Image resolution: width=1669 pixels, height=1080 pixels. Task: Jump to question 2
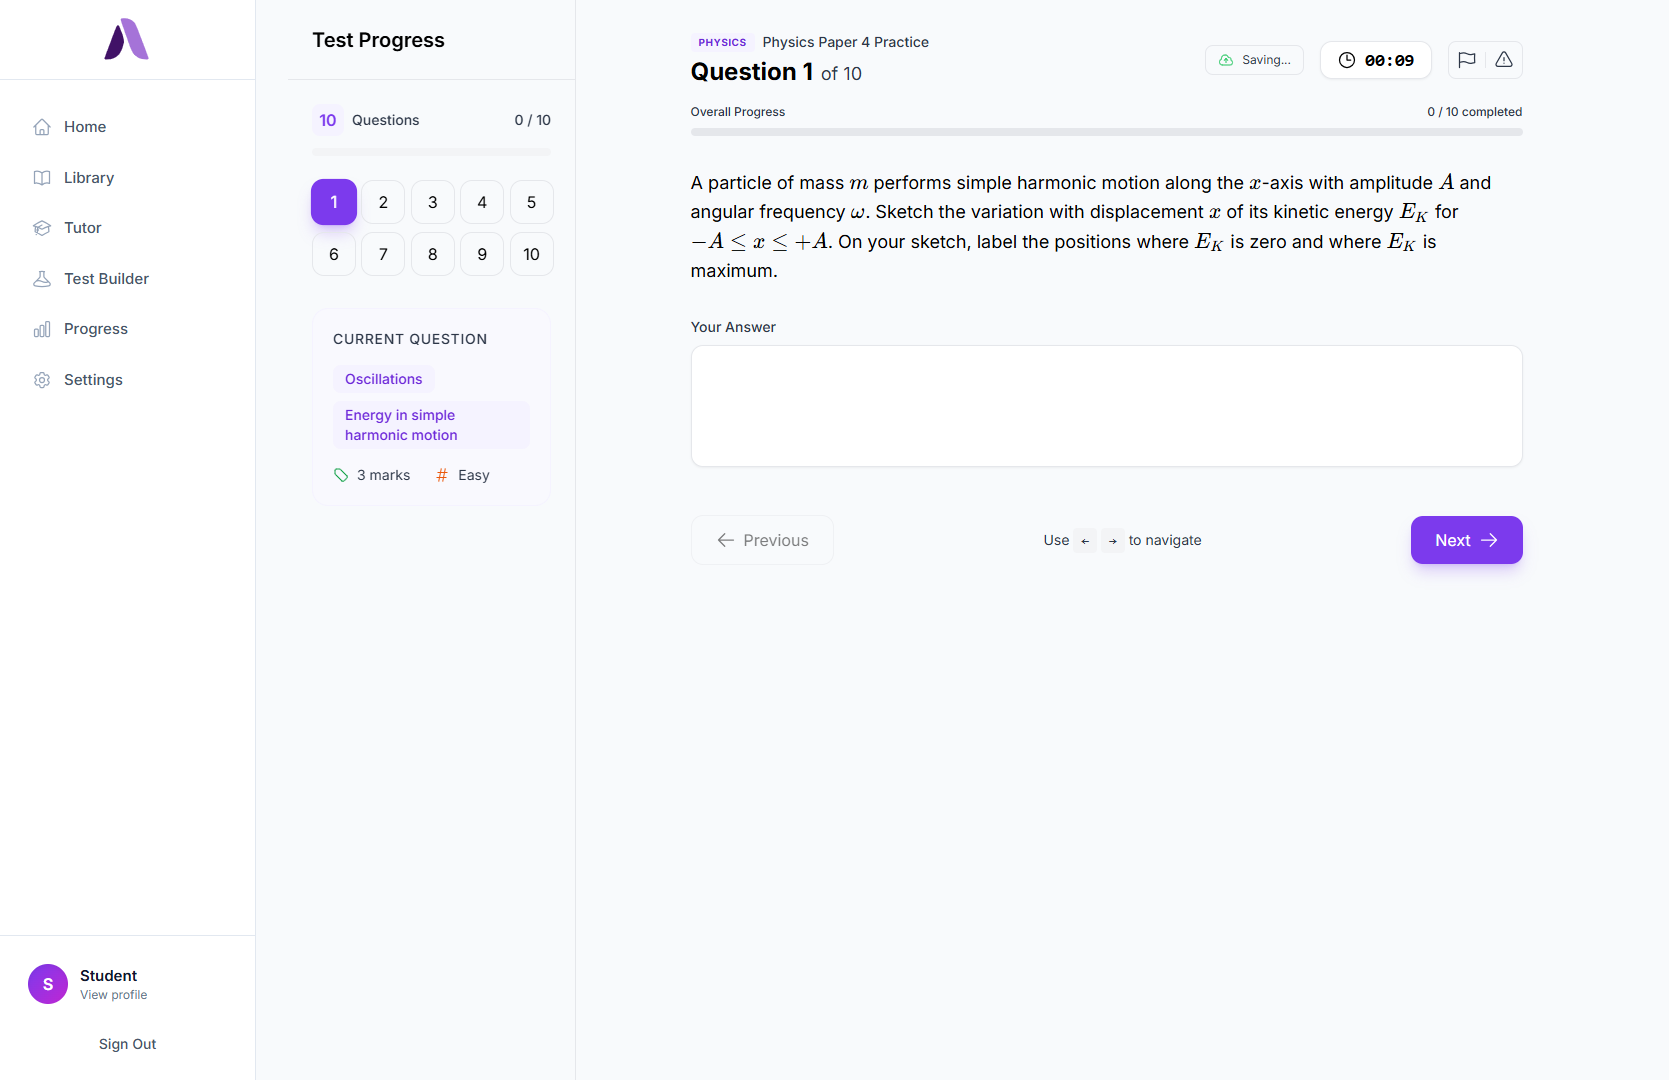point(383,202)
